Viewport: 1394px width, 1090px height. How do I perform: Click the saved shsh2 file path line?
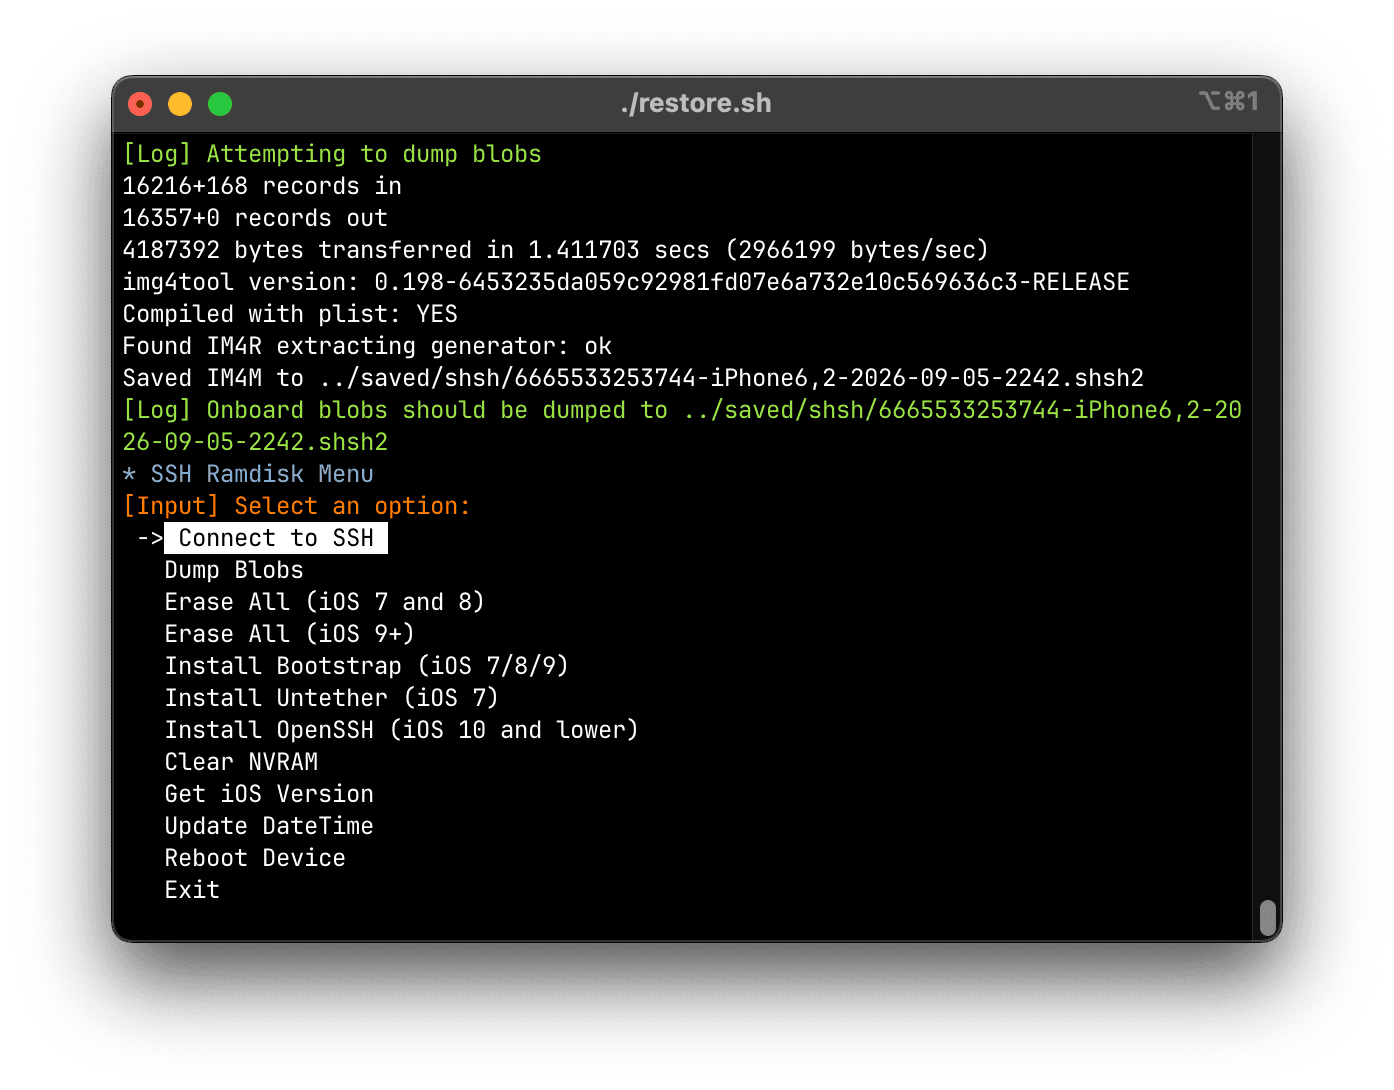pyautogui.click(x=633, y=378)
